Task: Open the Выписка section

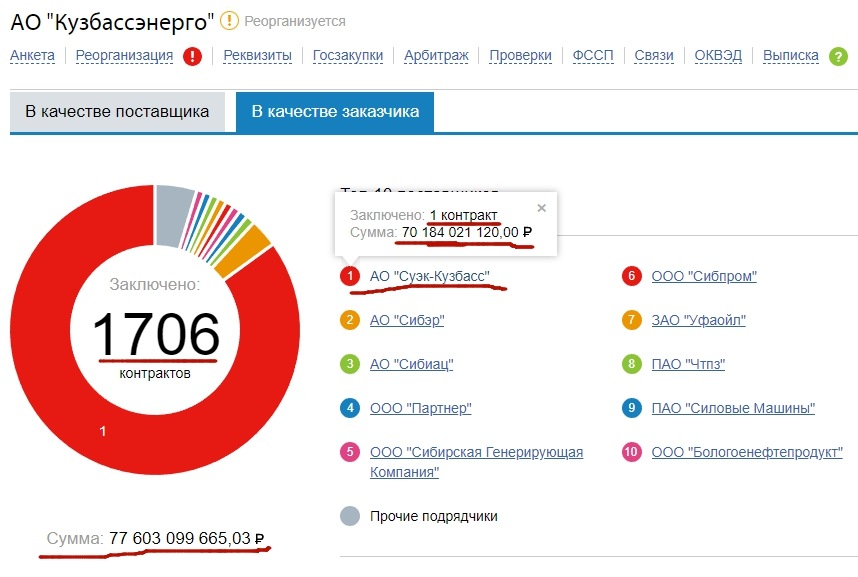Action: tap(791, 55)
